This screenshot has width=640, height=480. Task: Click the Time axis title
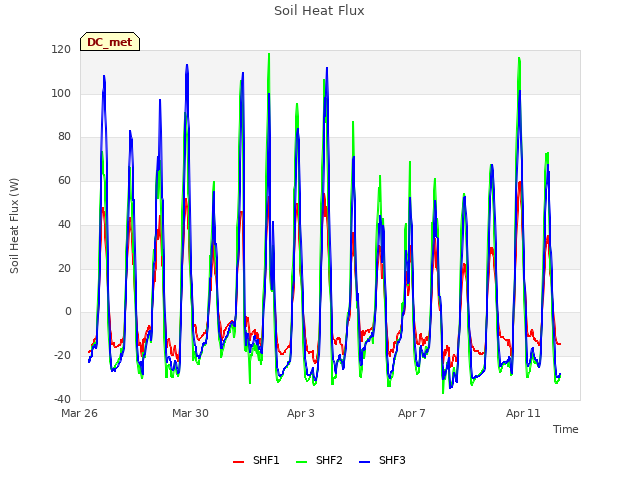point(565,429)
